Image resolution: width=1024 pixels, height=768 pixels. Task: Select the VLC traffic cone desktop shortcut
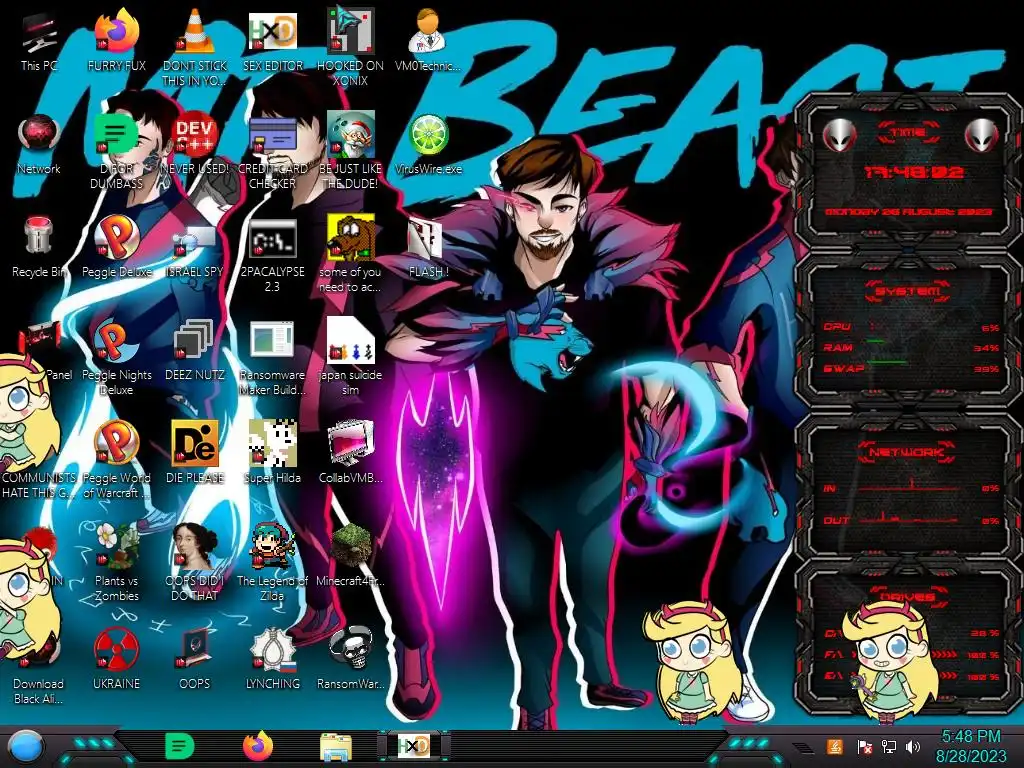click(x=195, y=33)
